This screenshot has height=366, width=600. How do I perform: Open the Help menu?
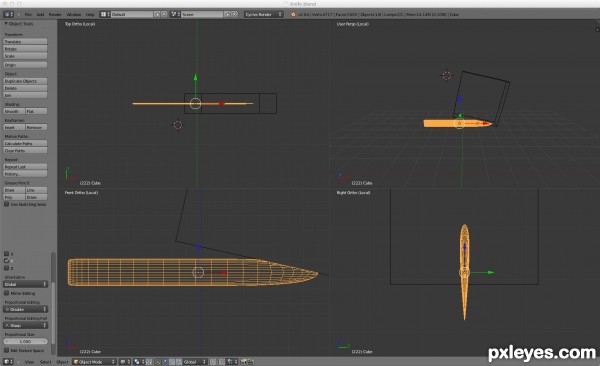pyautogui.click(x=90, y=15)
